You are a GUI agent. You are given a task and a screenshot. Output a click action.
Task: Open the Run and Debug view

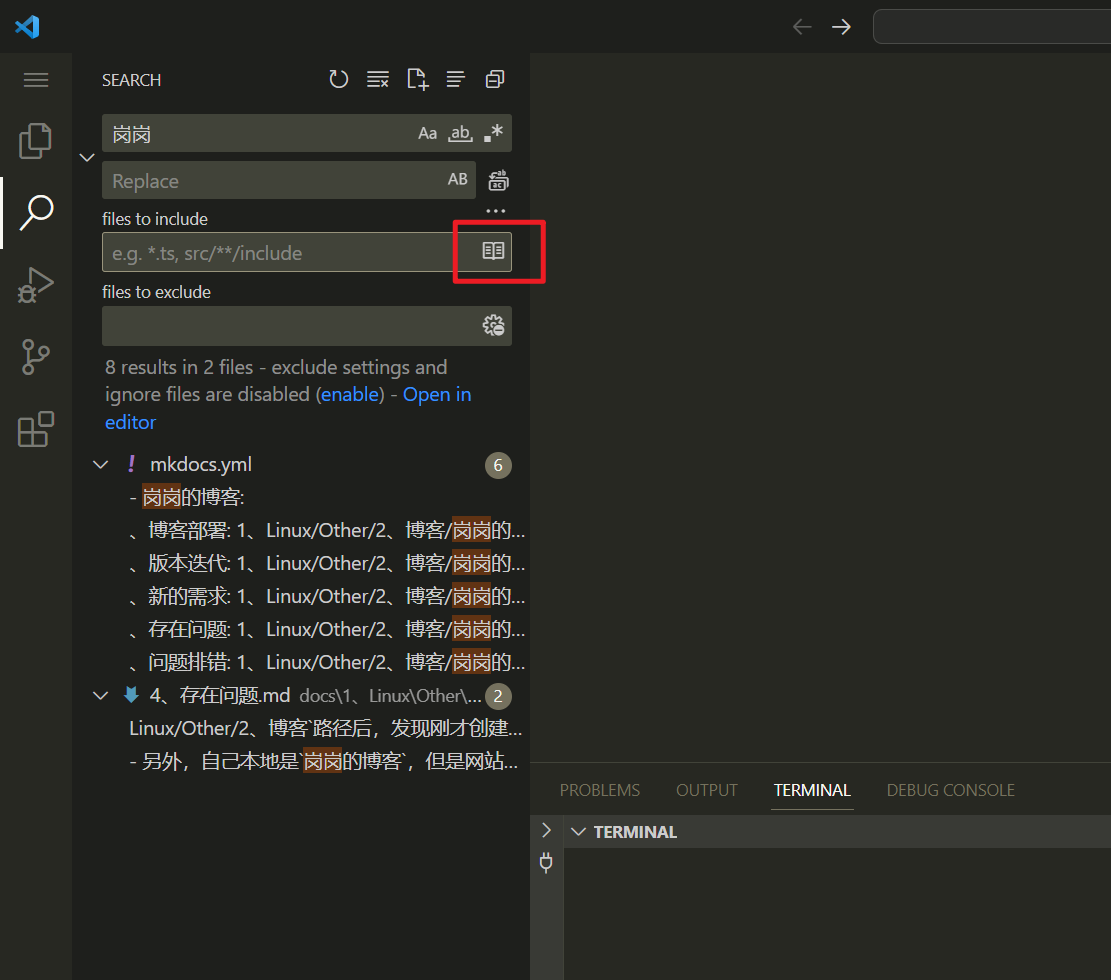(x=35, y=285)
